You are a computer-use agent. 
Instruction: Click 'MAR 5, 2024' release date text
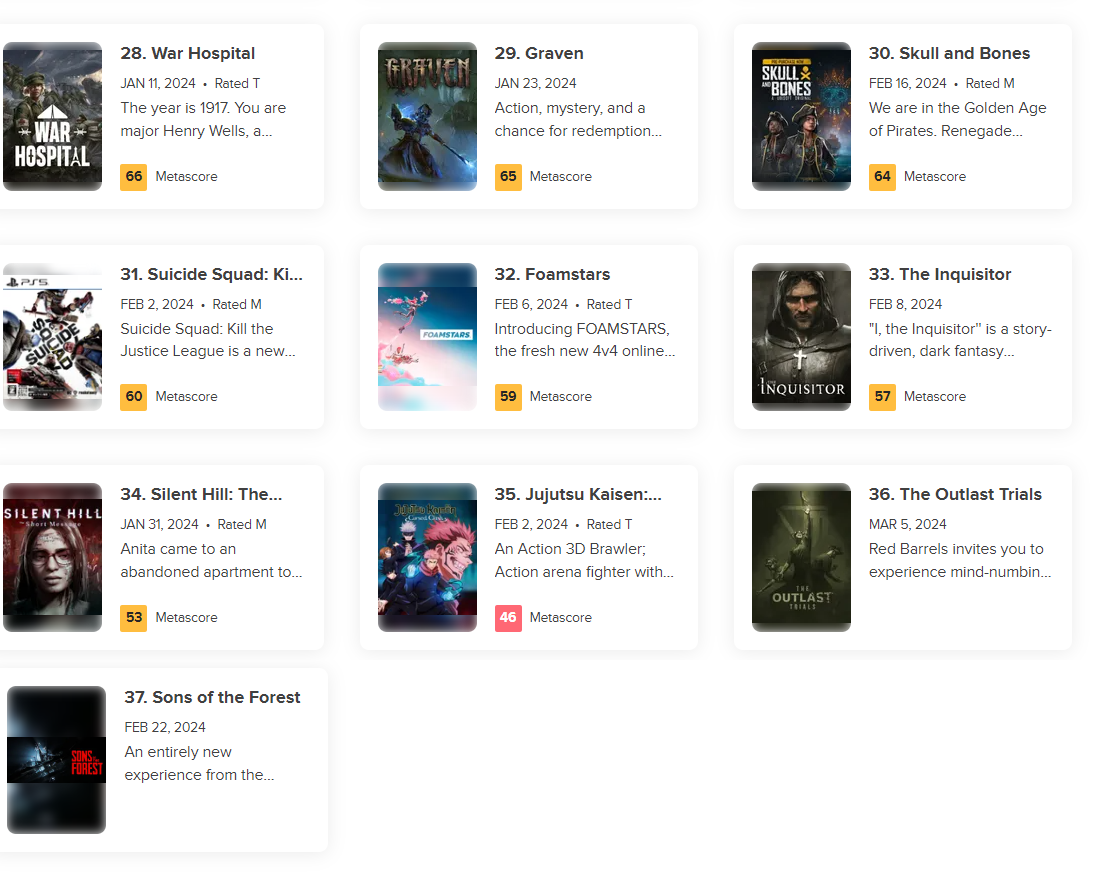907,525
